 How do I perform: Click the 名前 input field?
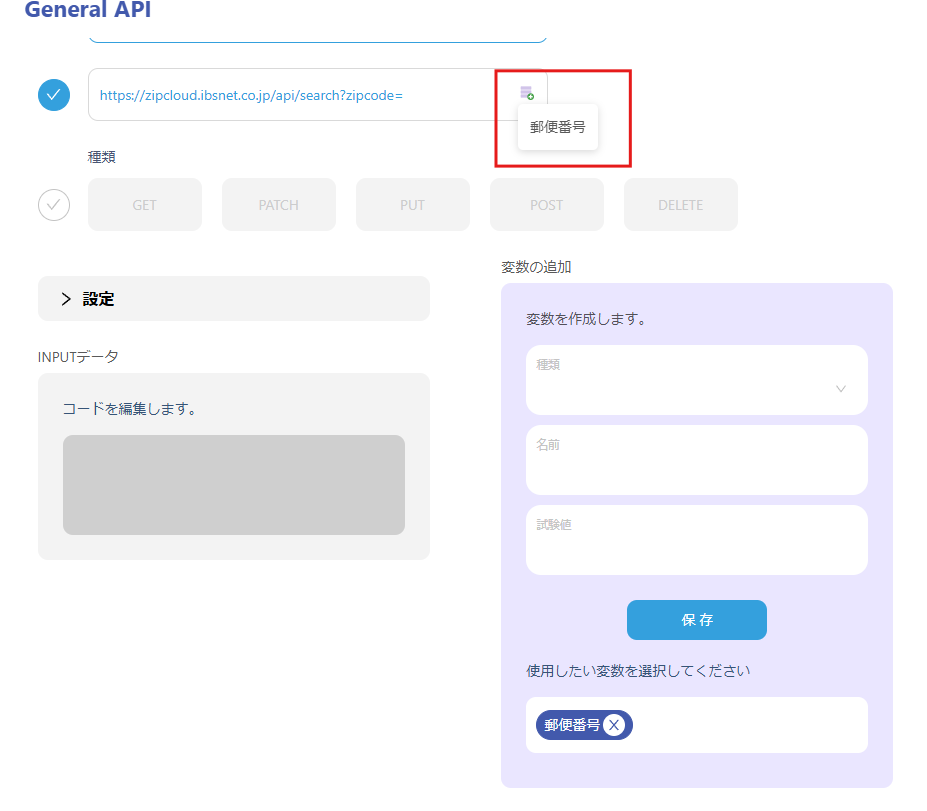(696, 460)
